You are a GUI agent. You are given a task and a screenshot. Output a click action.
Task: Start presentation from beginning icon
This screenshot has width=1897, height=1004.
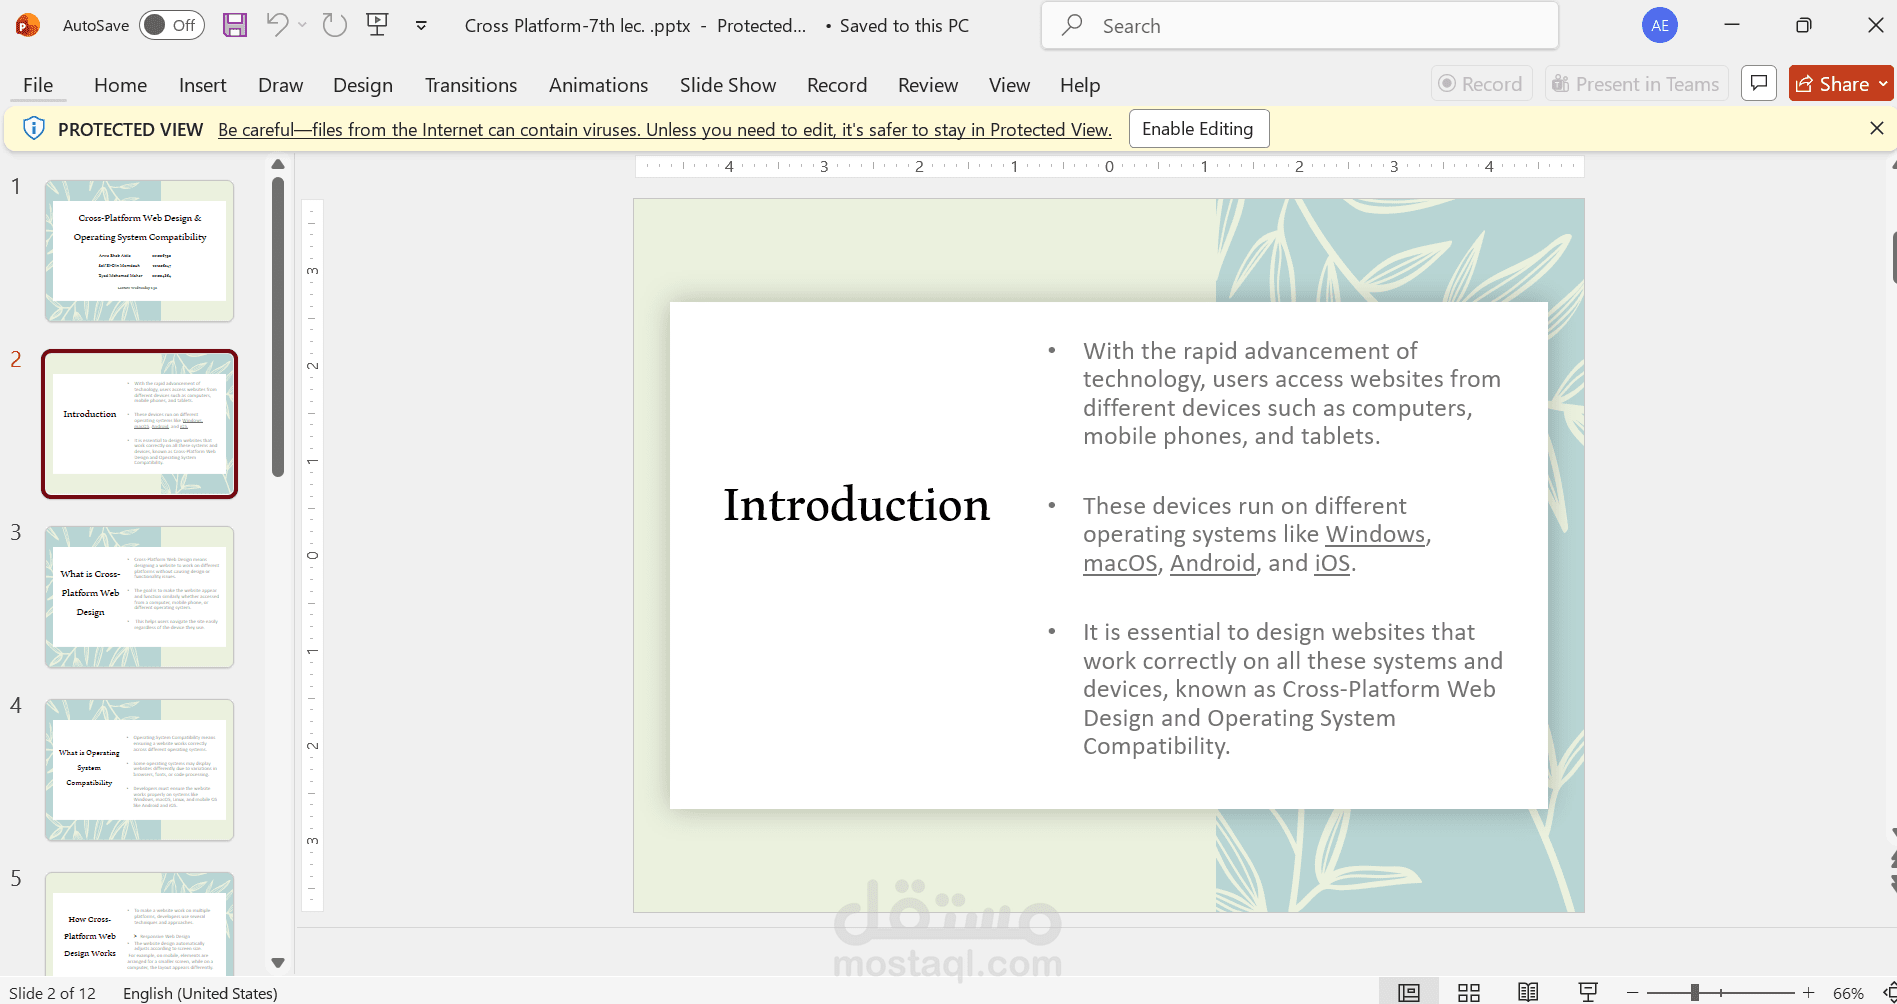click(x=377, y=25)
